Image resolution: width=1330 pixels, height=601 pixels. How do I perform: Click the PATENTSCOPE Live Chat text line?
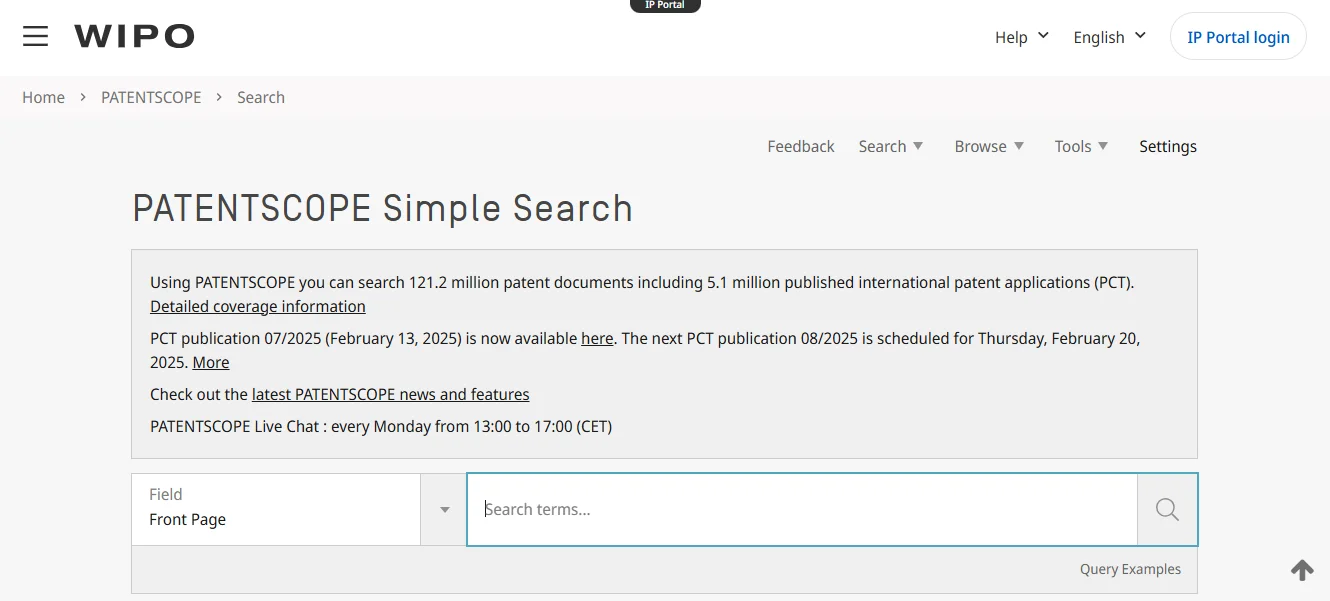381,426
